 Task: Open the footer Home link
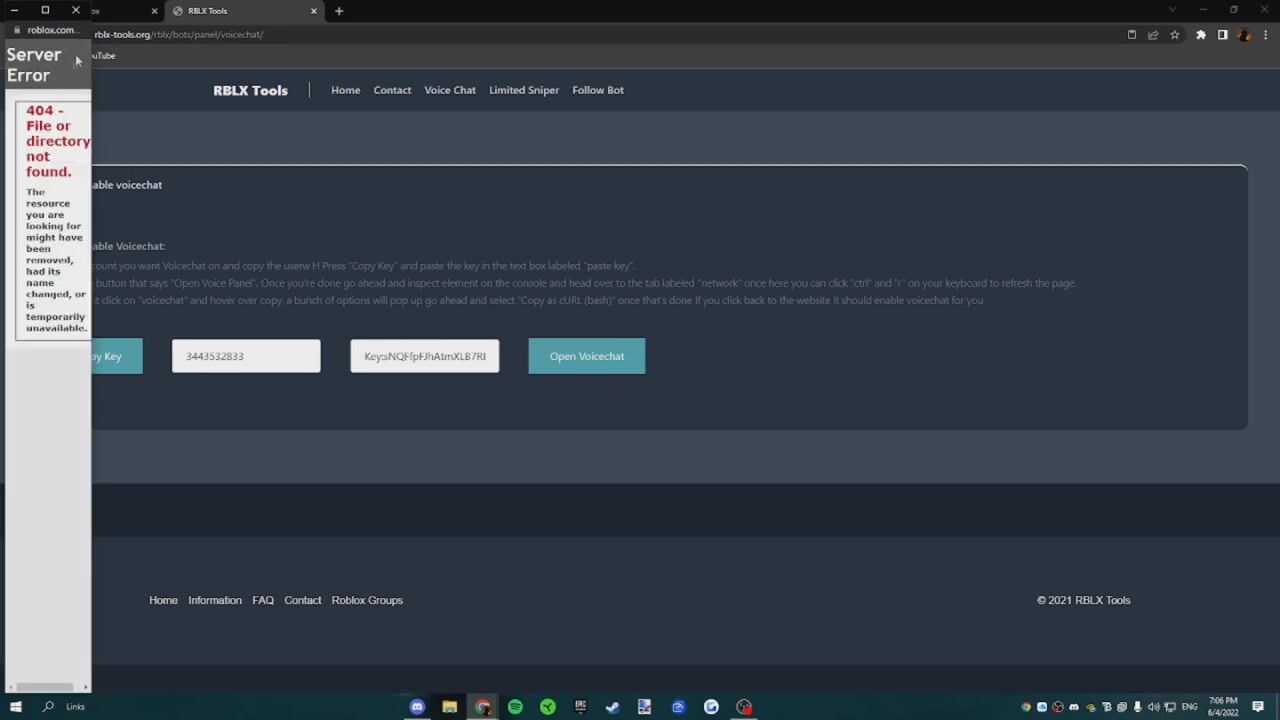point(163,600)
